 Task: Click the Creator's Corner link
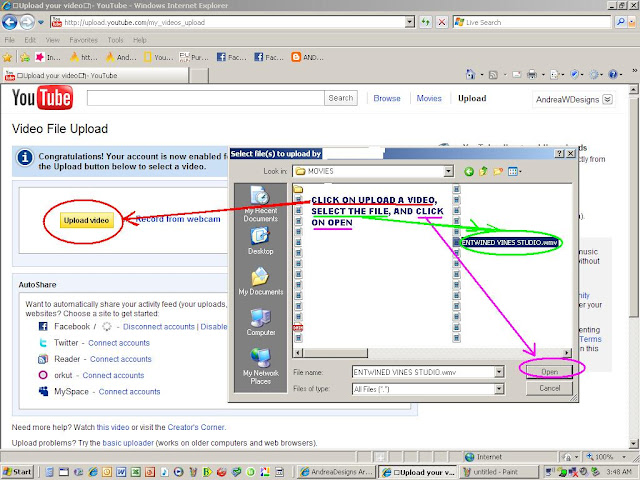[x=196, y=427]
